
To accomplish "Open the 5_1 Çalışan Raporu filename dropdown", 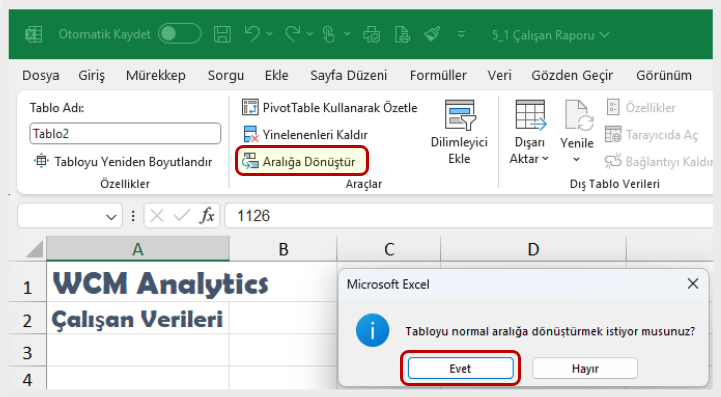I will [550, 35].
